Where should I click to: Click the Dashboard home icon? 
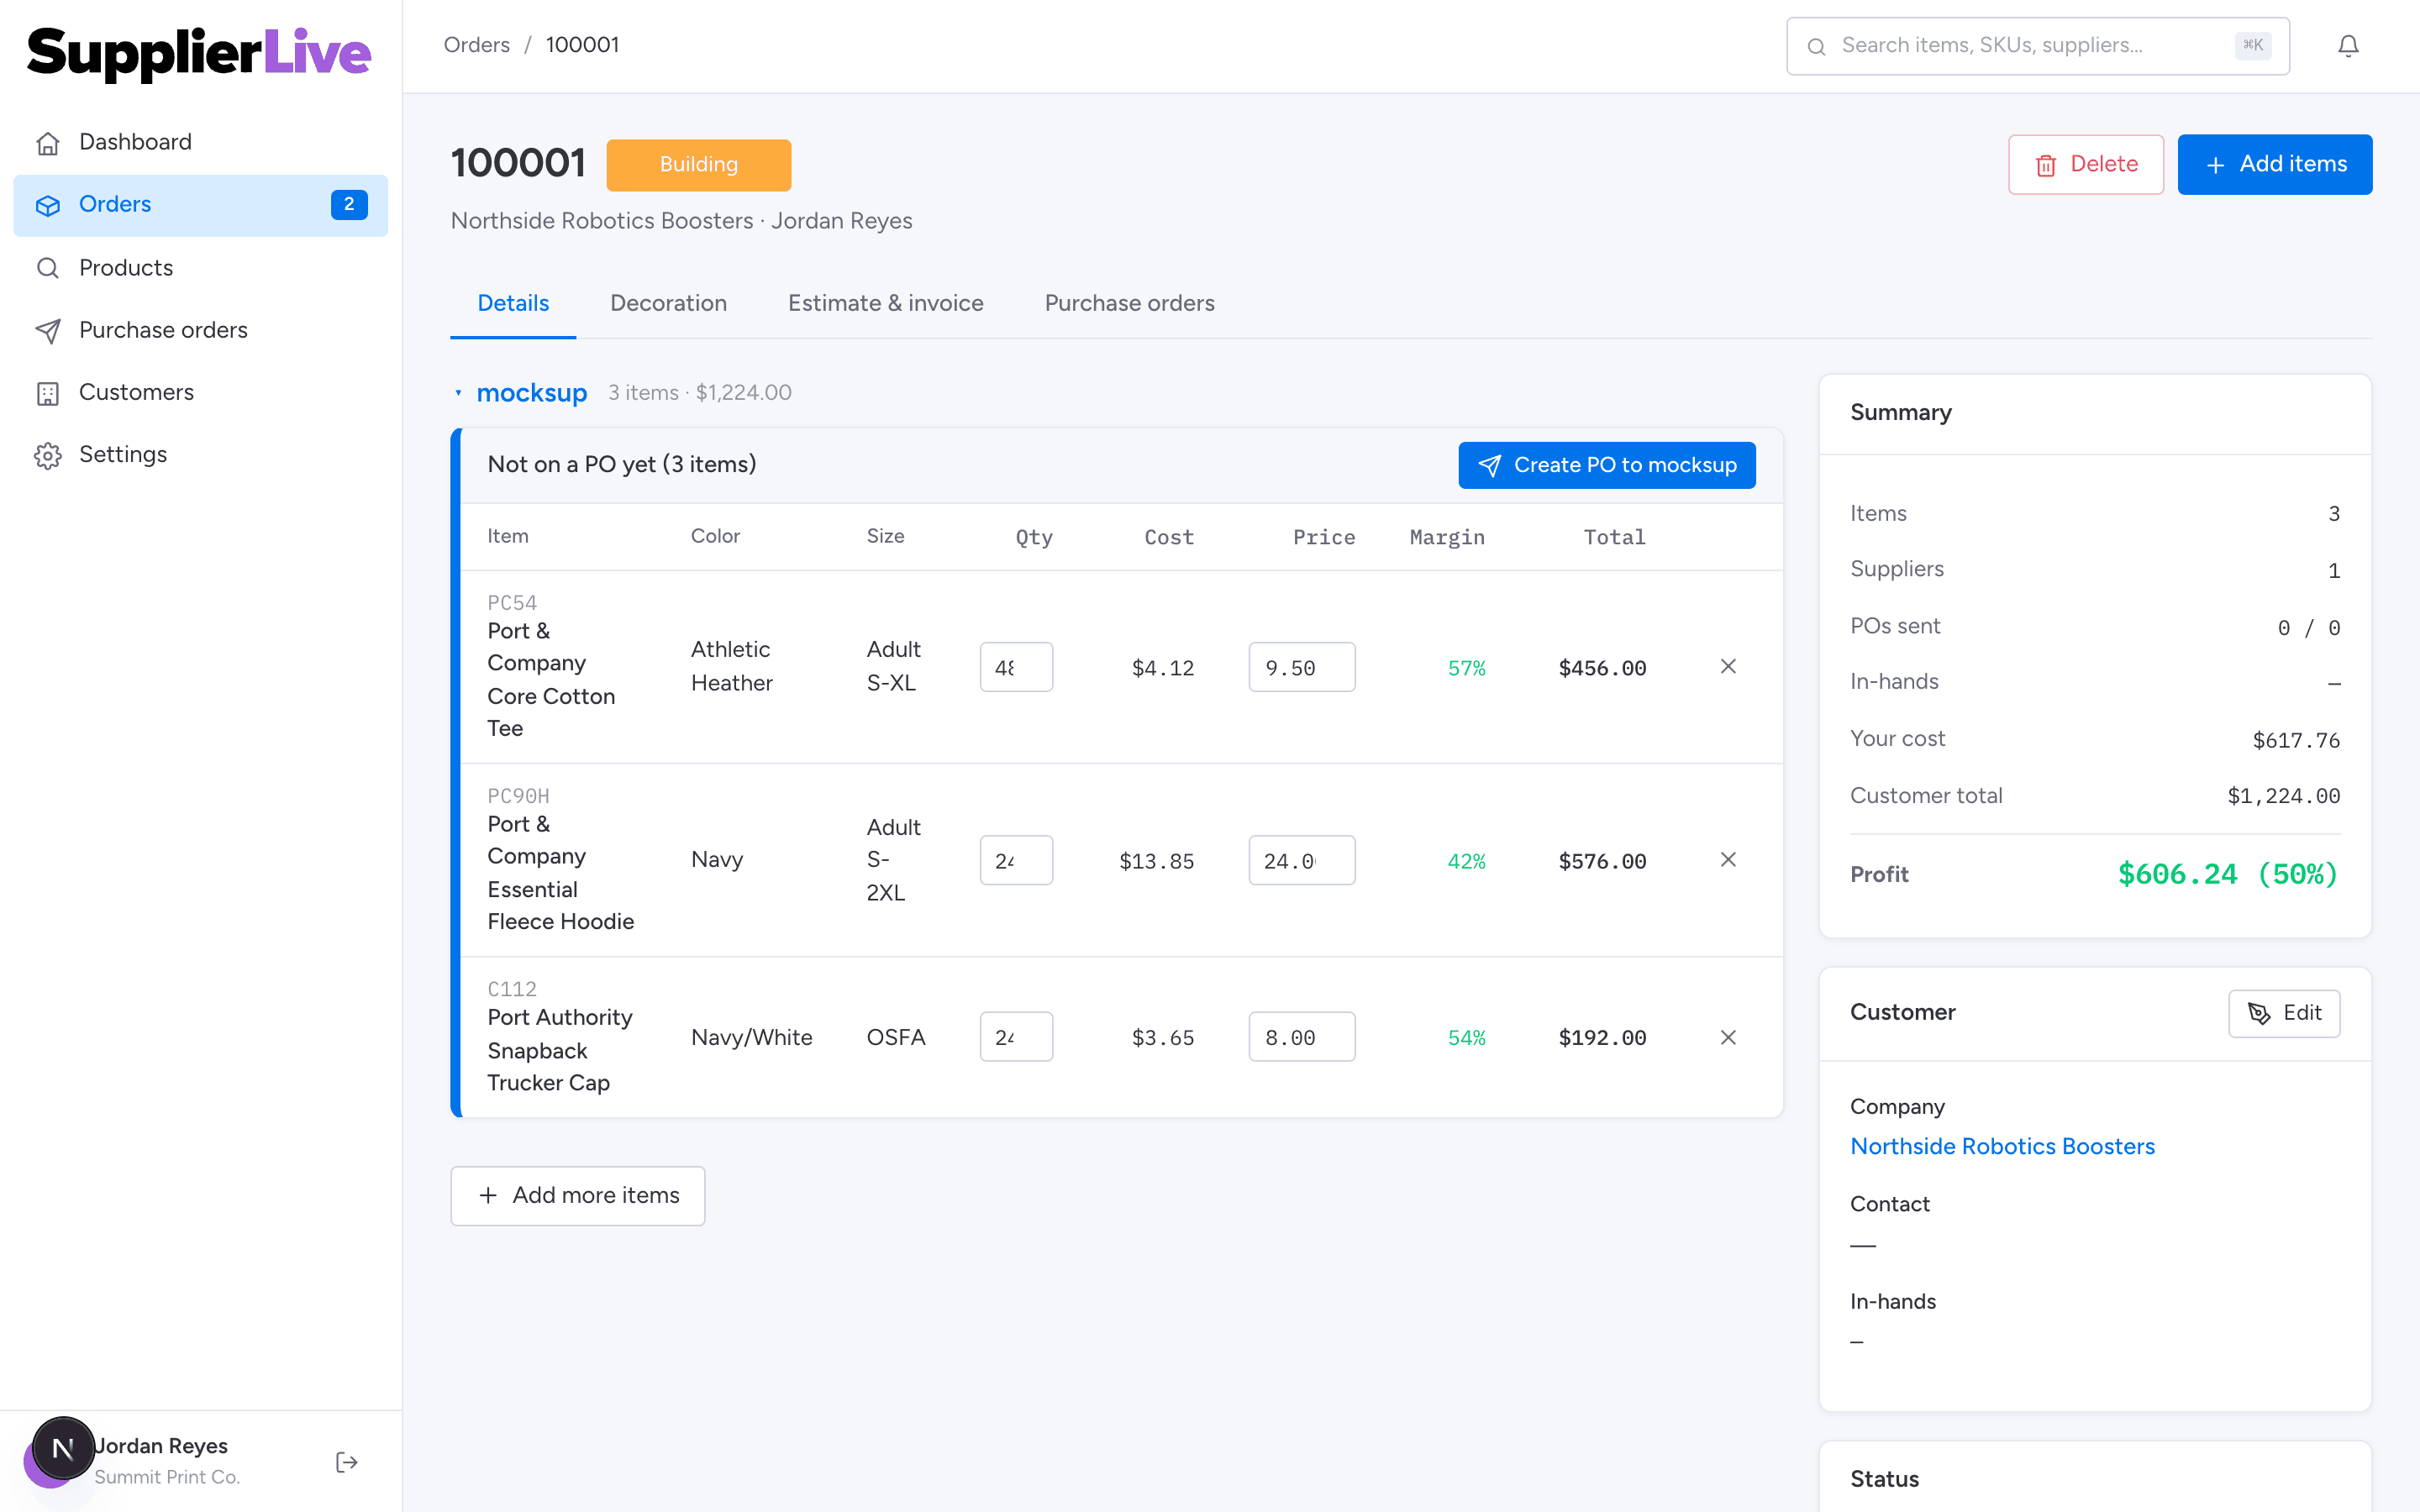47,143
